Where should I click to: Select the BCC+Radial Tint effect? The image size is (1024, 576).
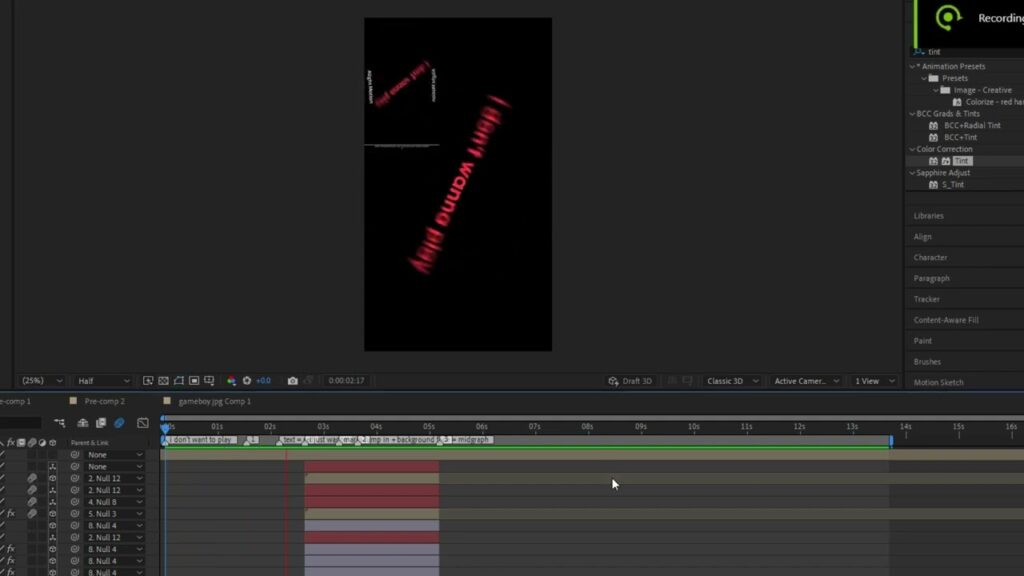pyautogui.click(x=972, y=126)
